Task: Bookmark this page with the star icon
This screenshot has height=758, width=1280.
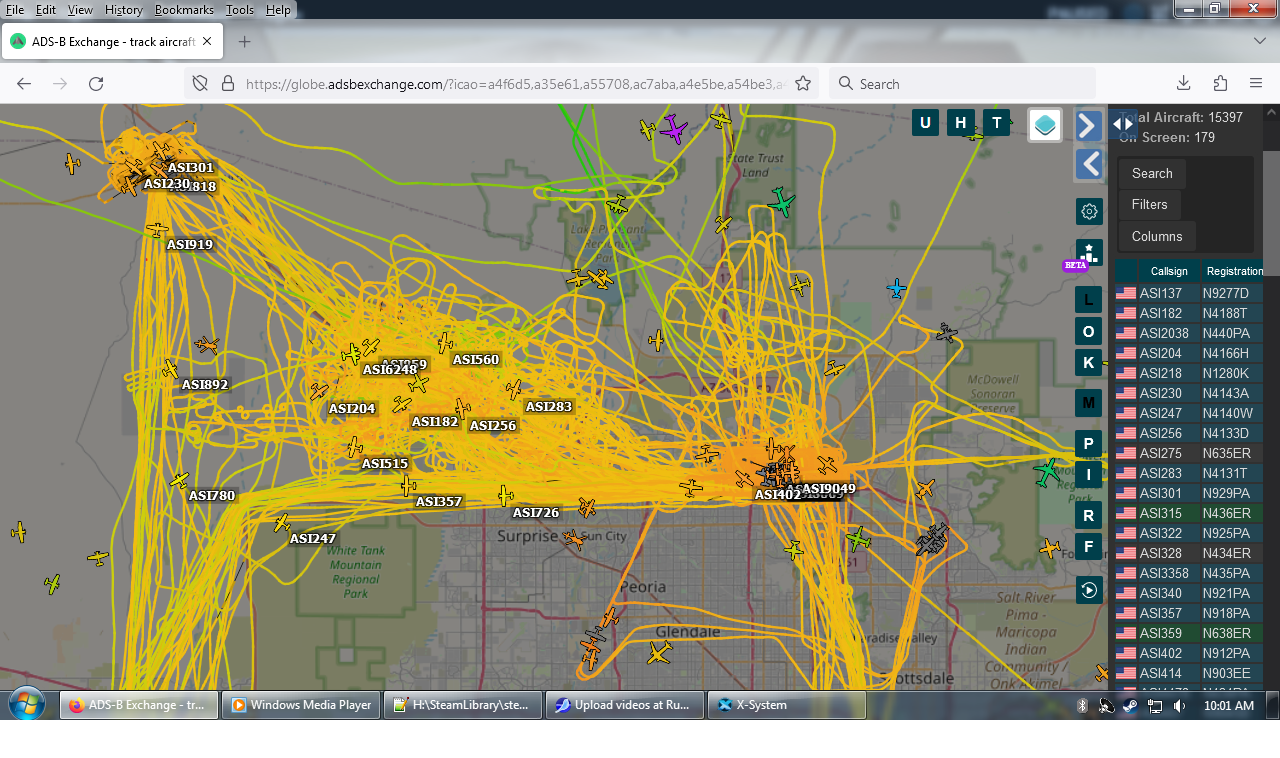Action: [x=803, y=84]
